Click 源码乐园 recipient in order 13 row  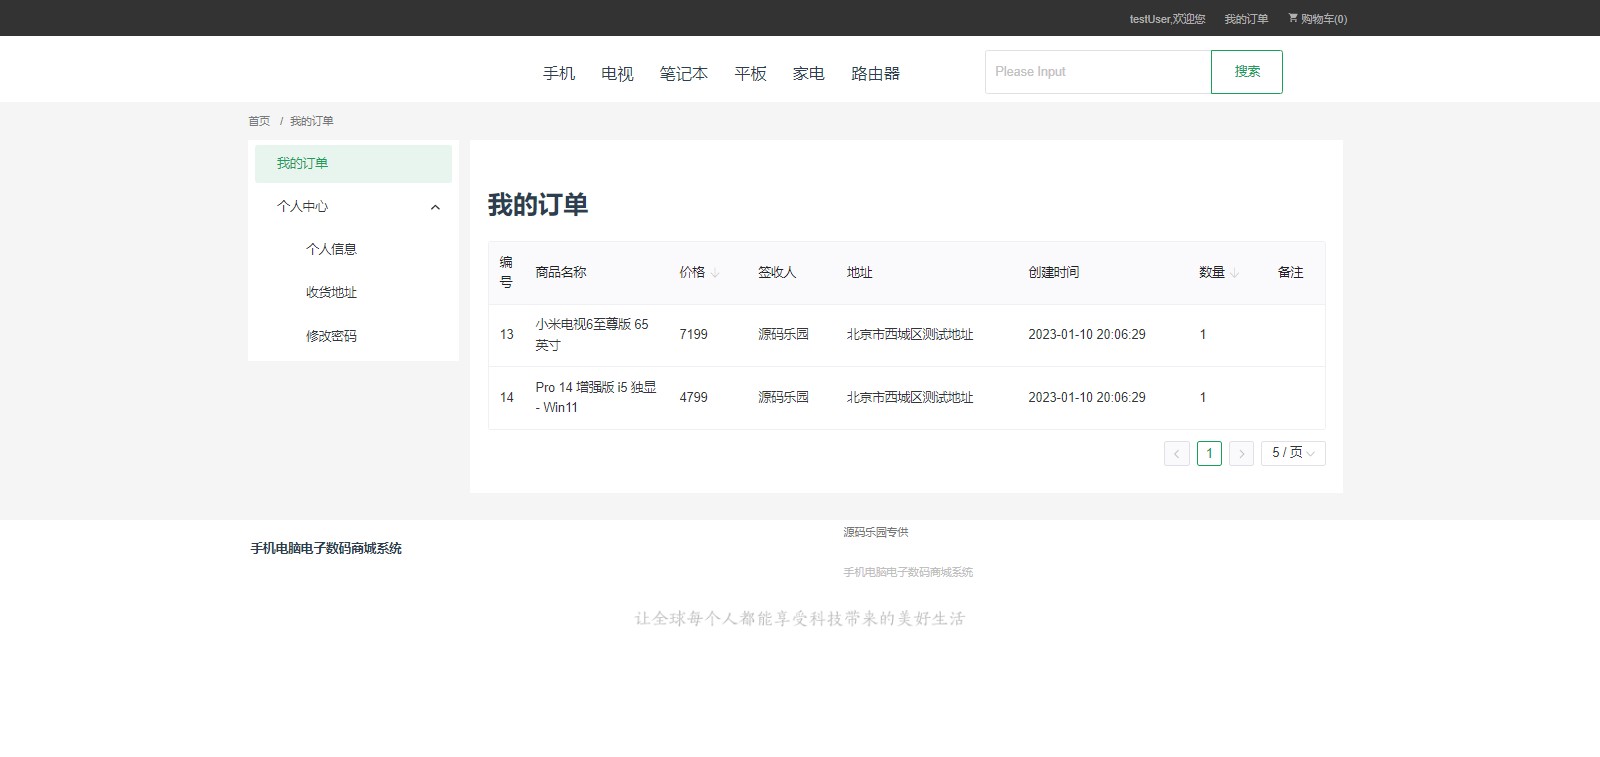[783, 334]
